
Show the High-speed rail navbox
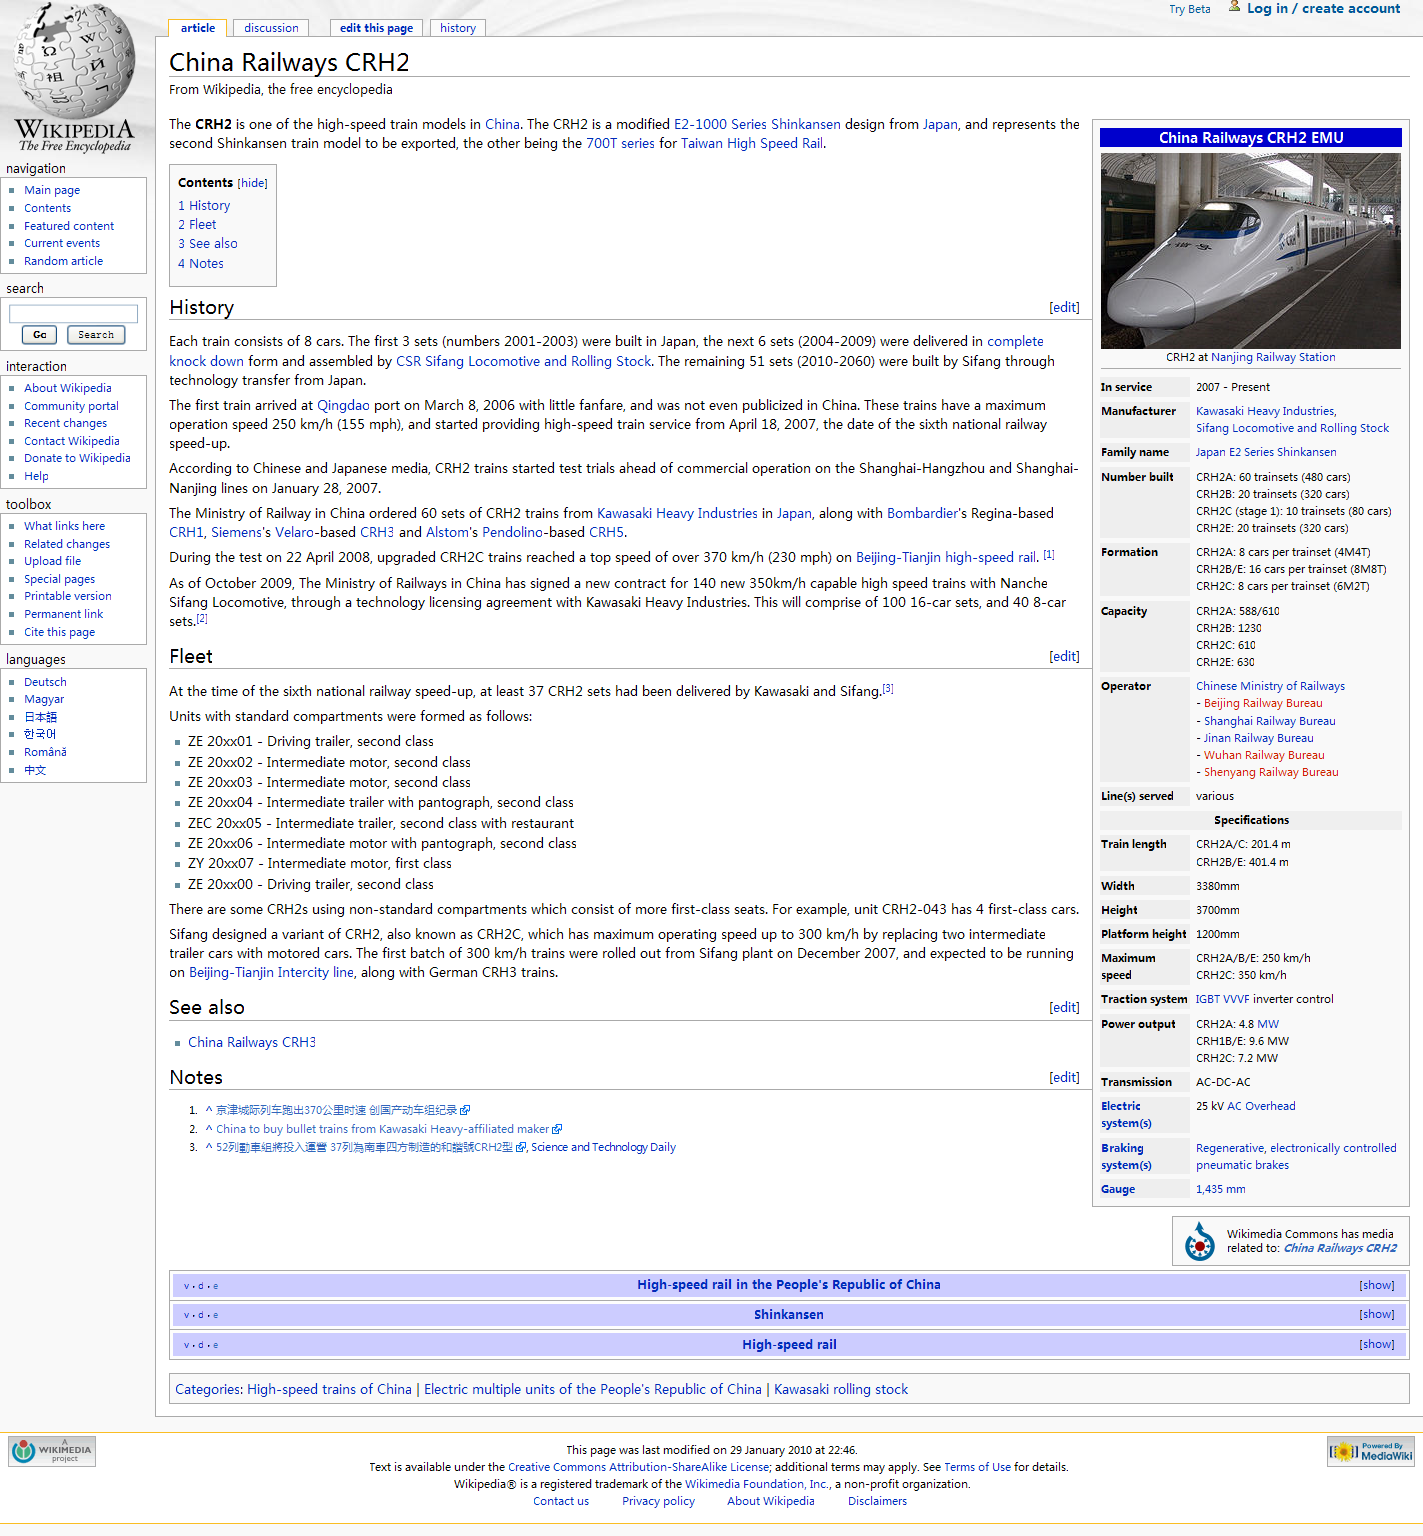coord(1376,1345)
